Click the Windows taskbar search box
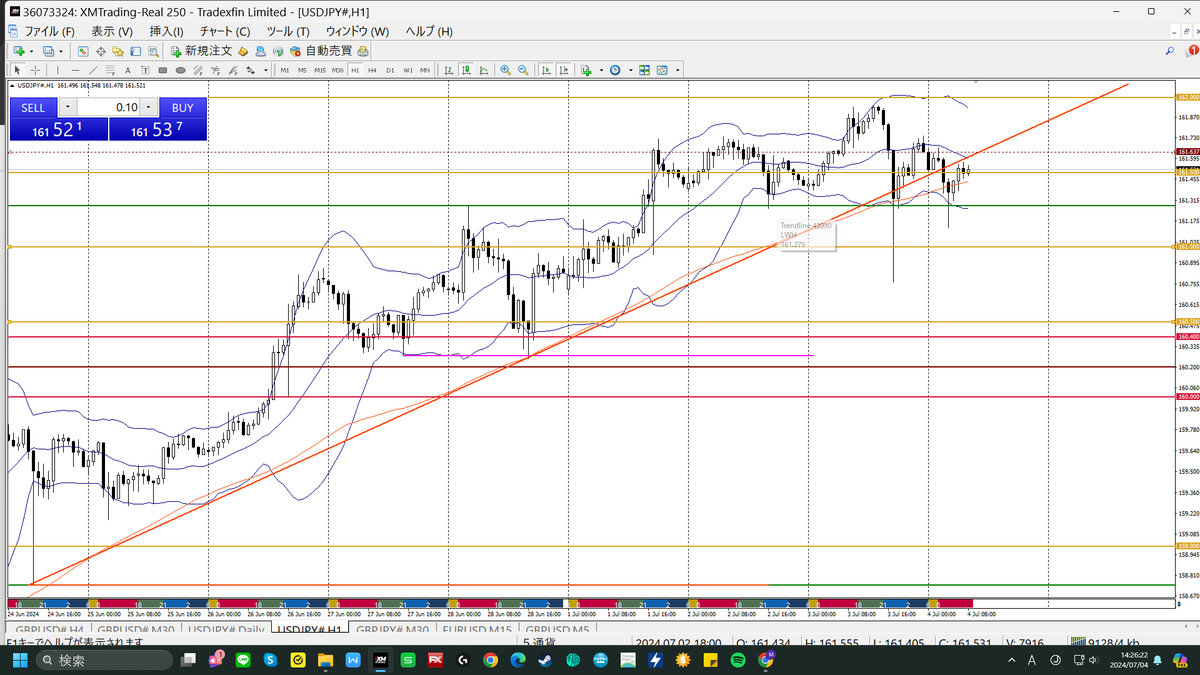The width and height of the screenshot is (1200, 675). (105, 661)
